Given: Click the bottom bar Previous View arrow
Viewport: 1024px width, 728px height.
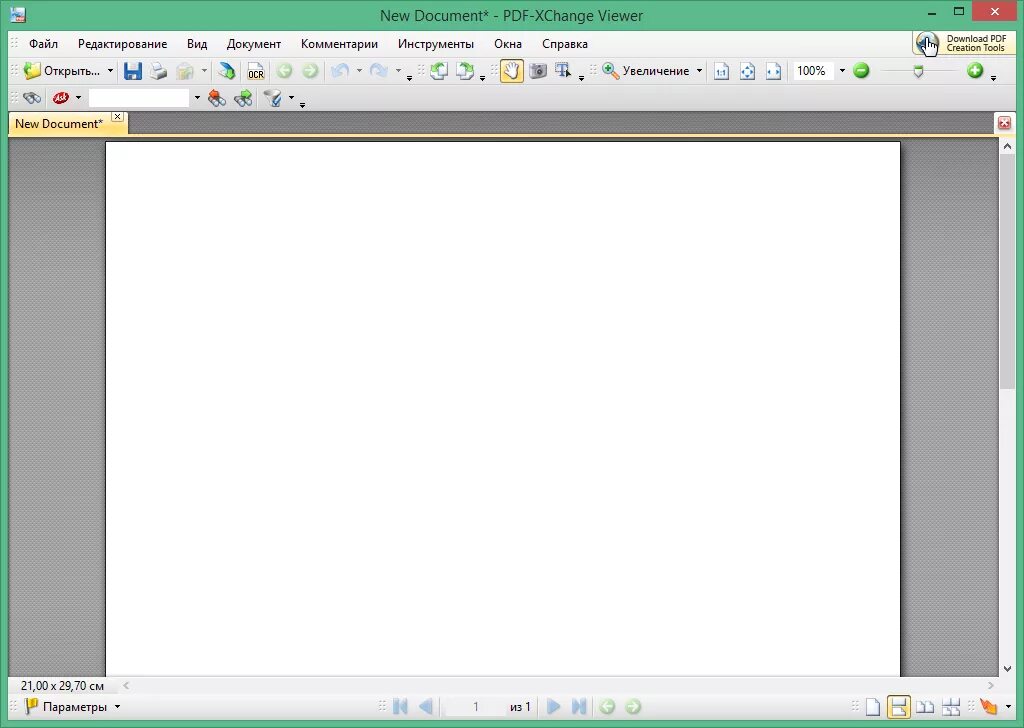Looking at the screenshot, I should [x=607, y=706].
